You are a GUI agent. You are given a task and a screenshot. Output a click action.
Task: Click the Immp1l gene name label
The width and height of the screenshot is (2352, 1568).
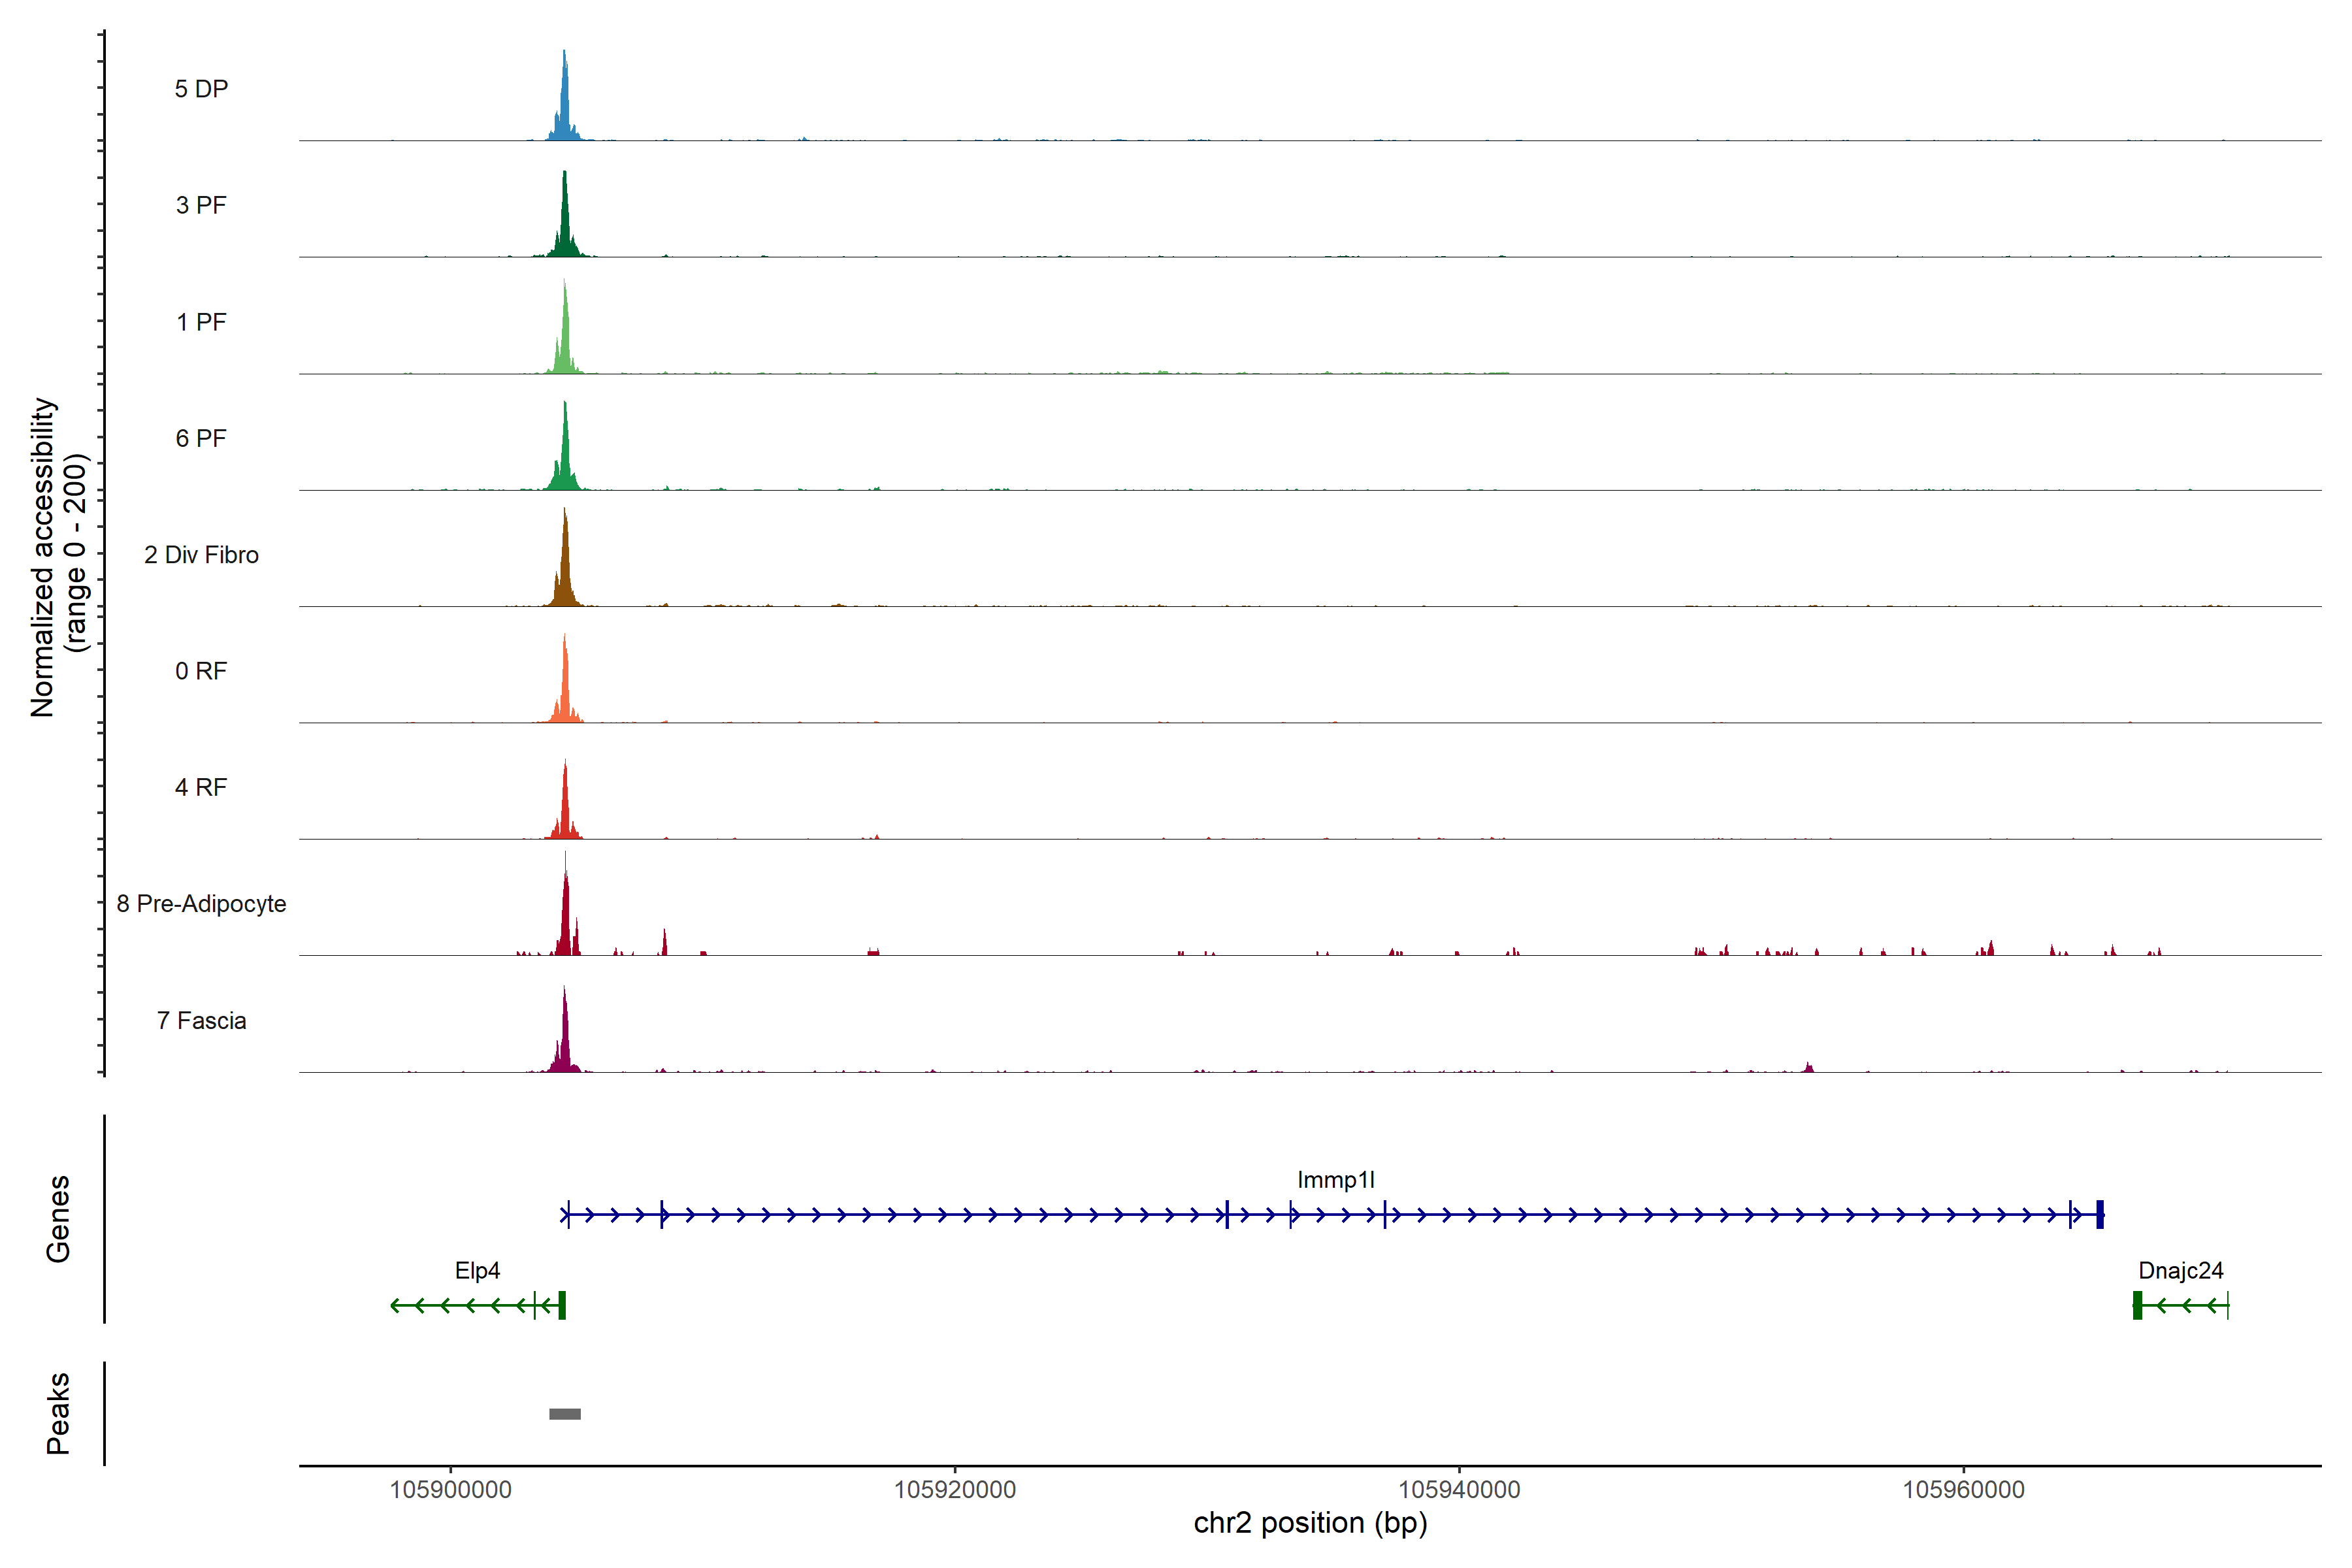1335,1179
